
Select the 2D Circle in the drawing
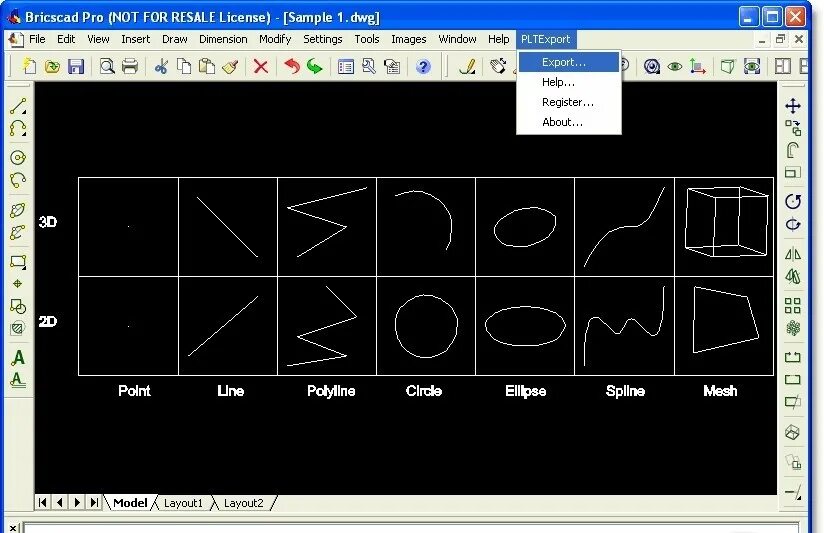click(426, 326)
